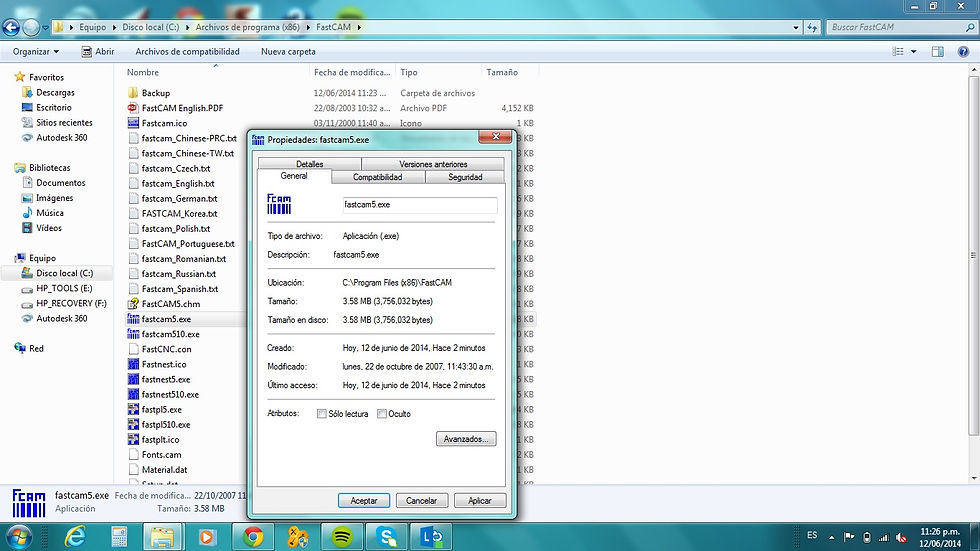Viewport: 980px width, 551px height.
Task: Open the view options dropdown arrow
Action: (913, 52)
